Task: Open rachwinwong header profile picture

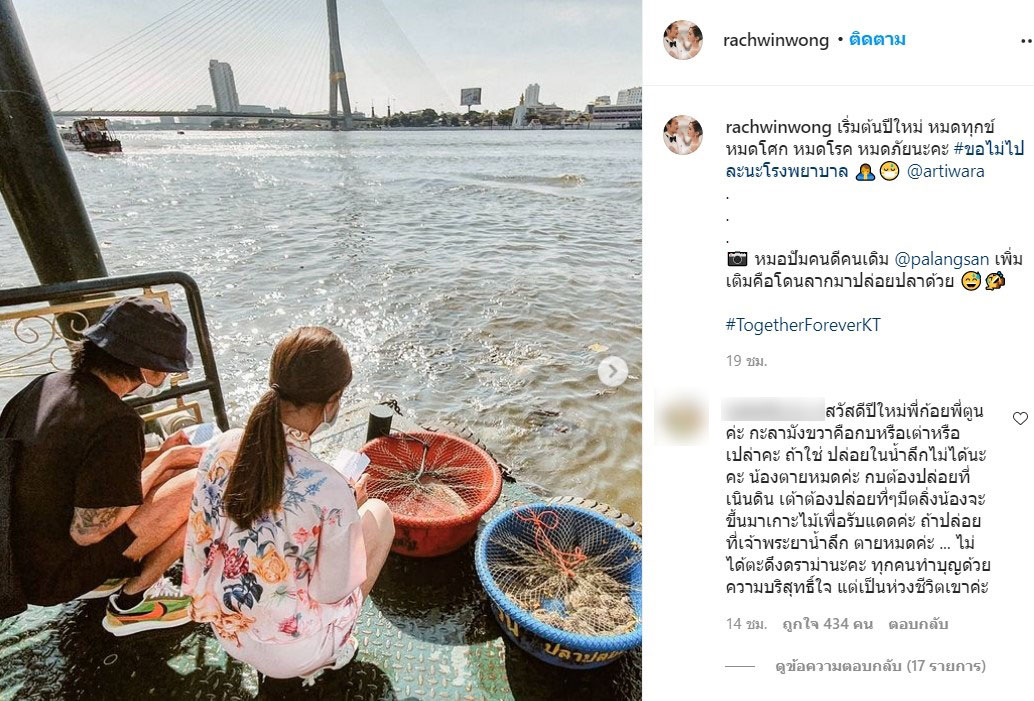Action: 683,40
